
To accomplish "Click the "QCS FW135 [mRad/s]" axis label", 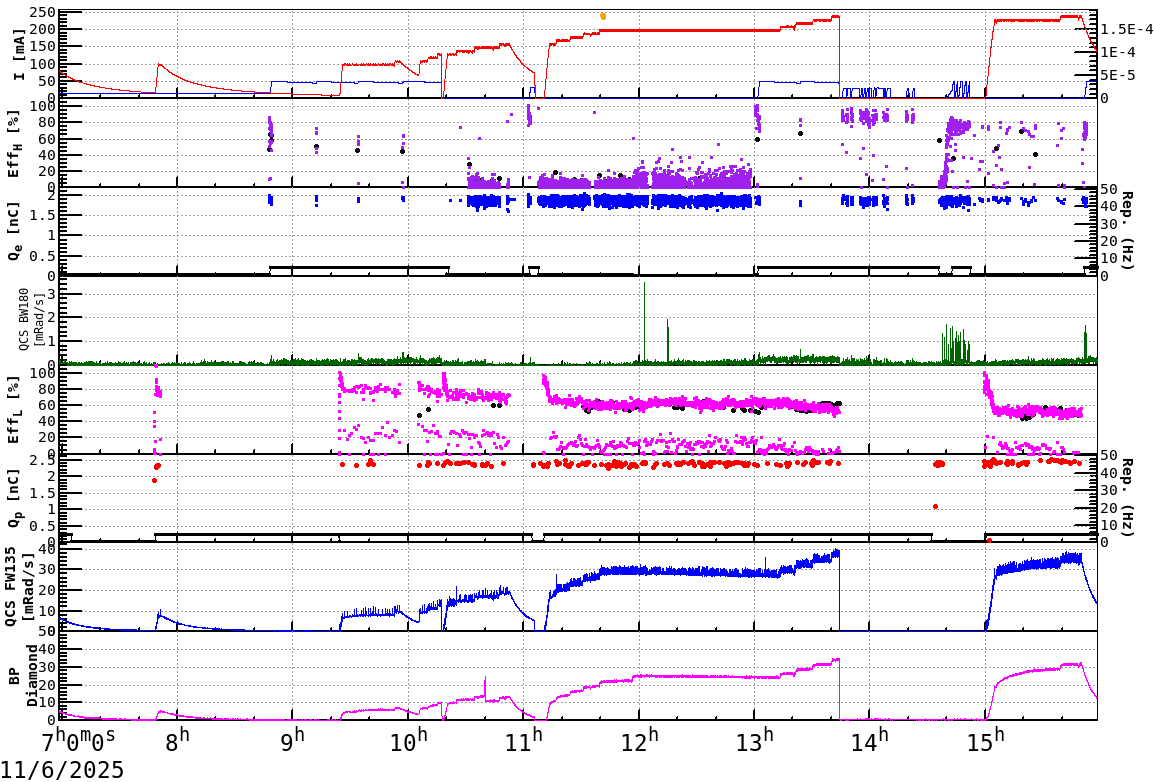I will pyautogui.click(x=18, y=586).
